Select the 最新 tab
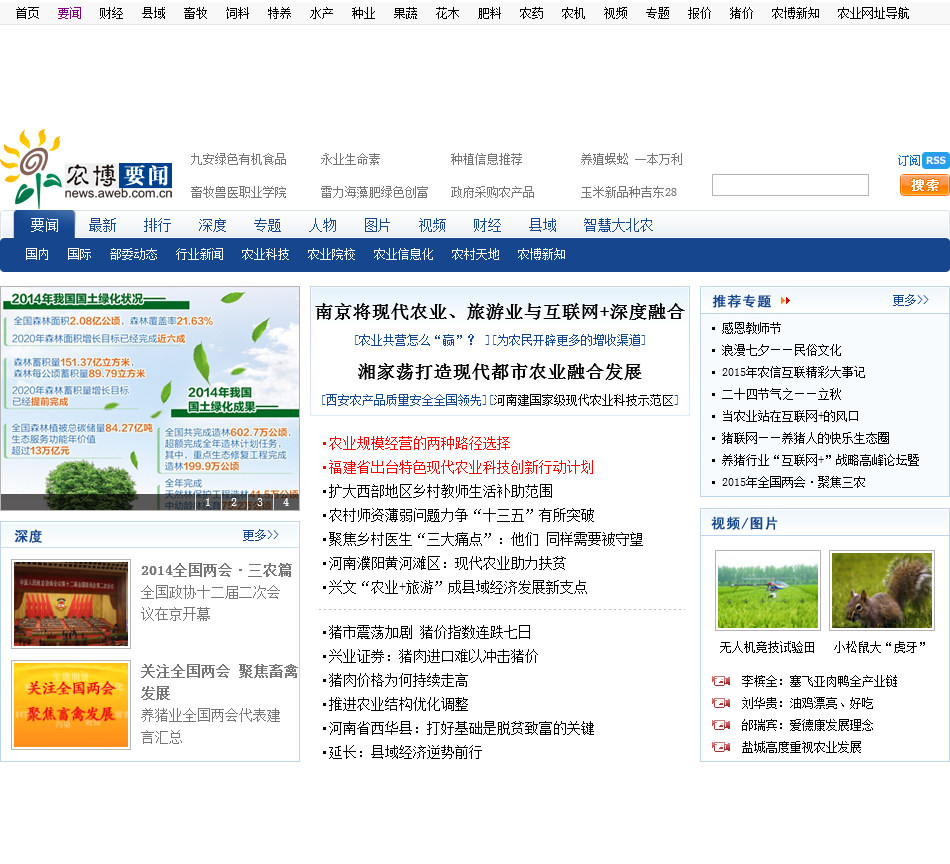The image size is (950, 864). click(x=102, y=225)
